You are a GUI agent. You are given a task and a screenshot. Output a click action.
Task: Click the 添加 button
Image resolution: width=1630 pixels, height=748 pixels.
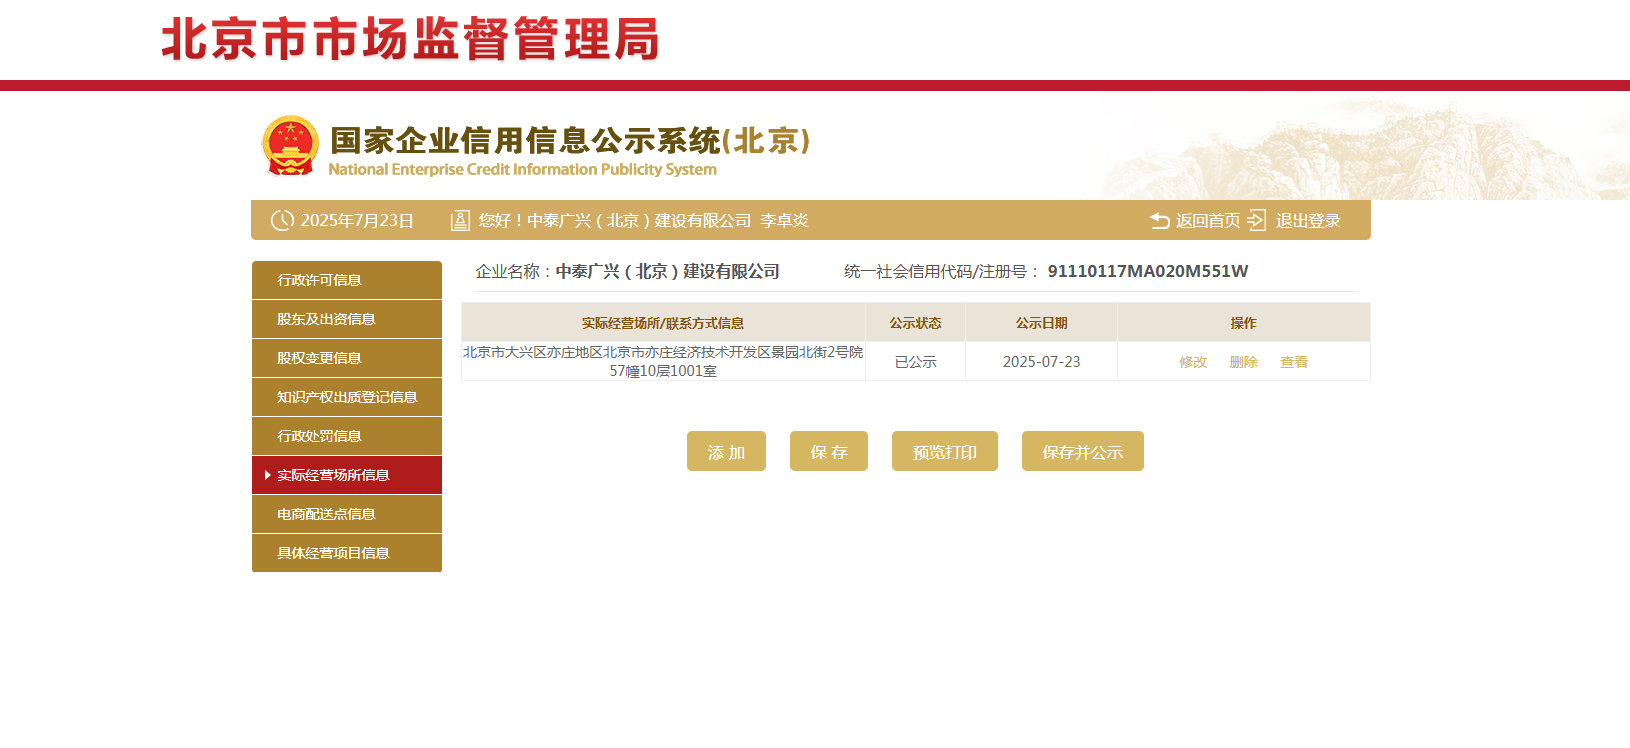coord(726,451)
